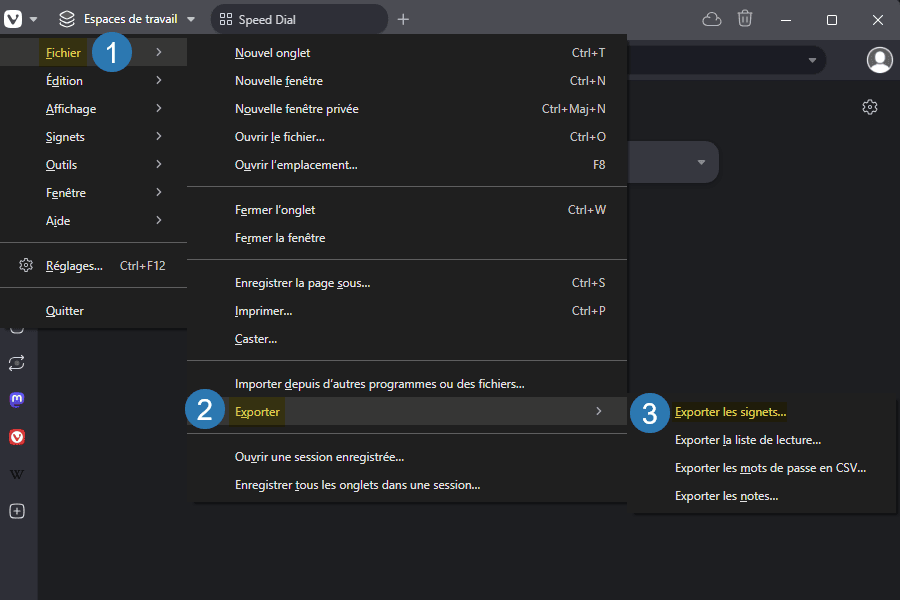
Task: Open the Vivaldi community web panel
Action: point(16,436)
